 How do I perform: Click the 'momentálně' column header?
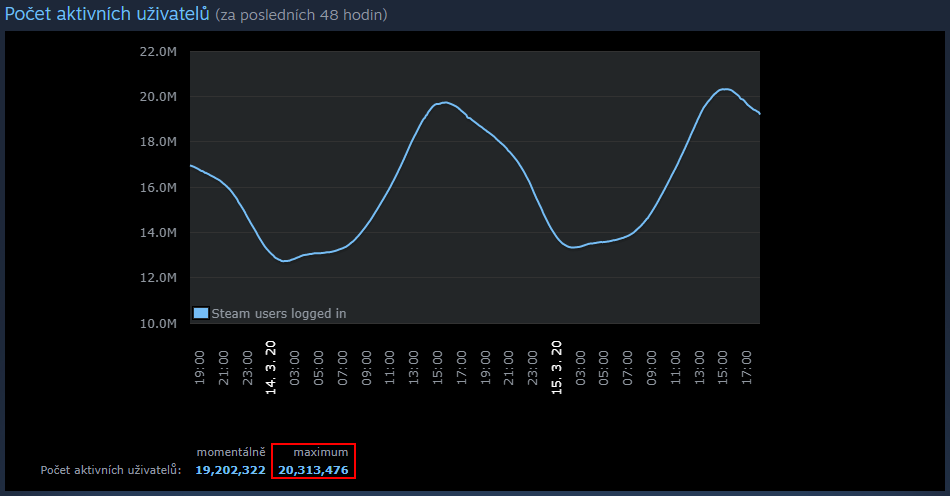point(230,452)
